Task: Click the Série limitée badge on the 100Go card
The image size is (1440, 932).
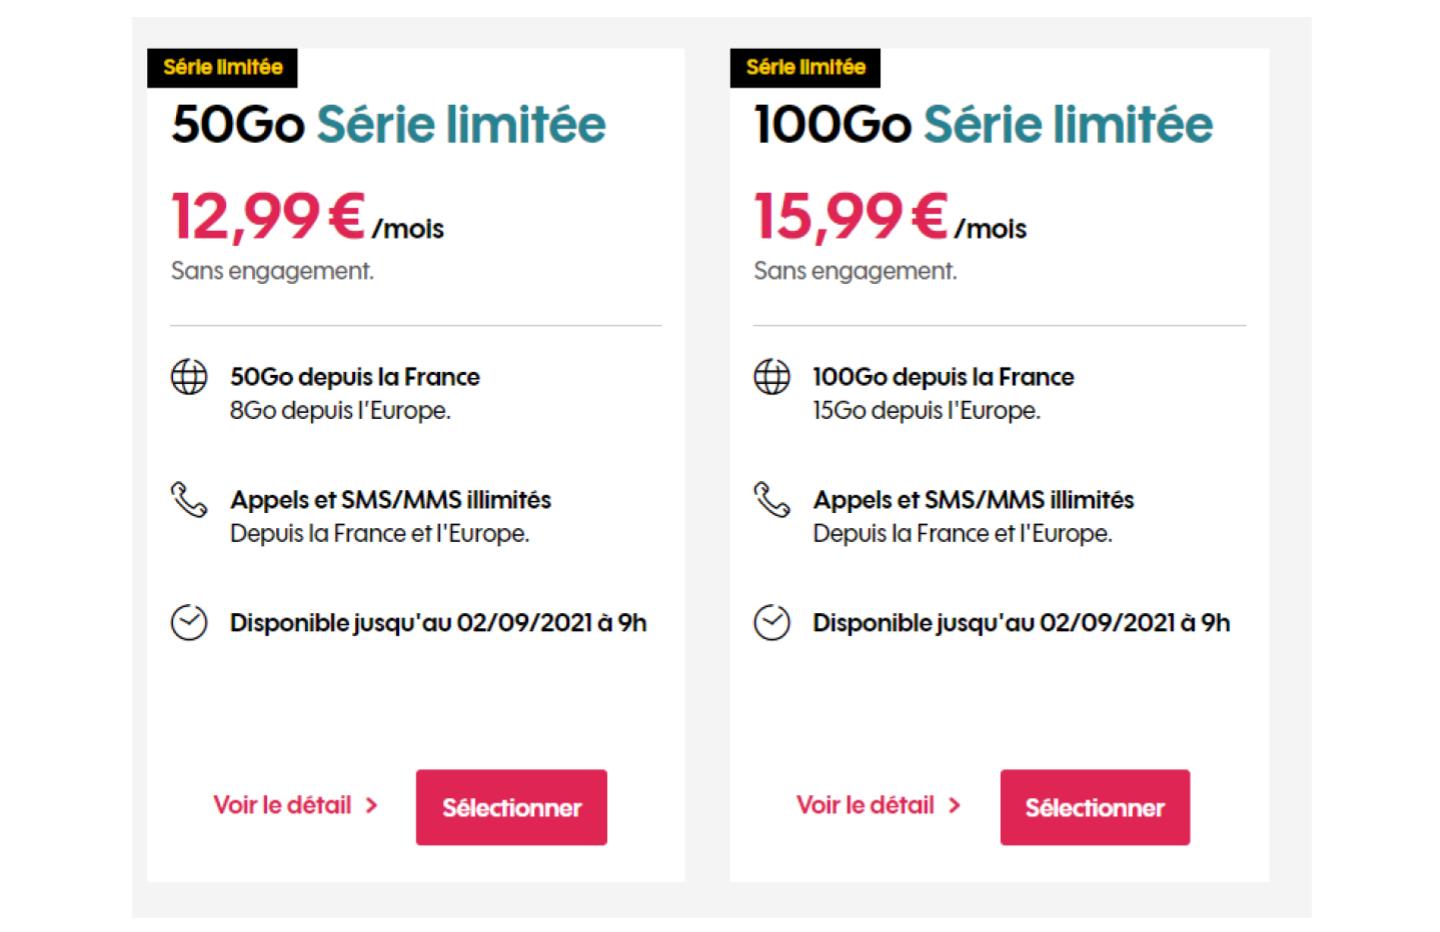Action: point(806,68)
